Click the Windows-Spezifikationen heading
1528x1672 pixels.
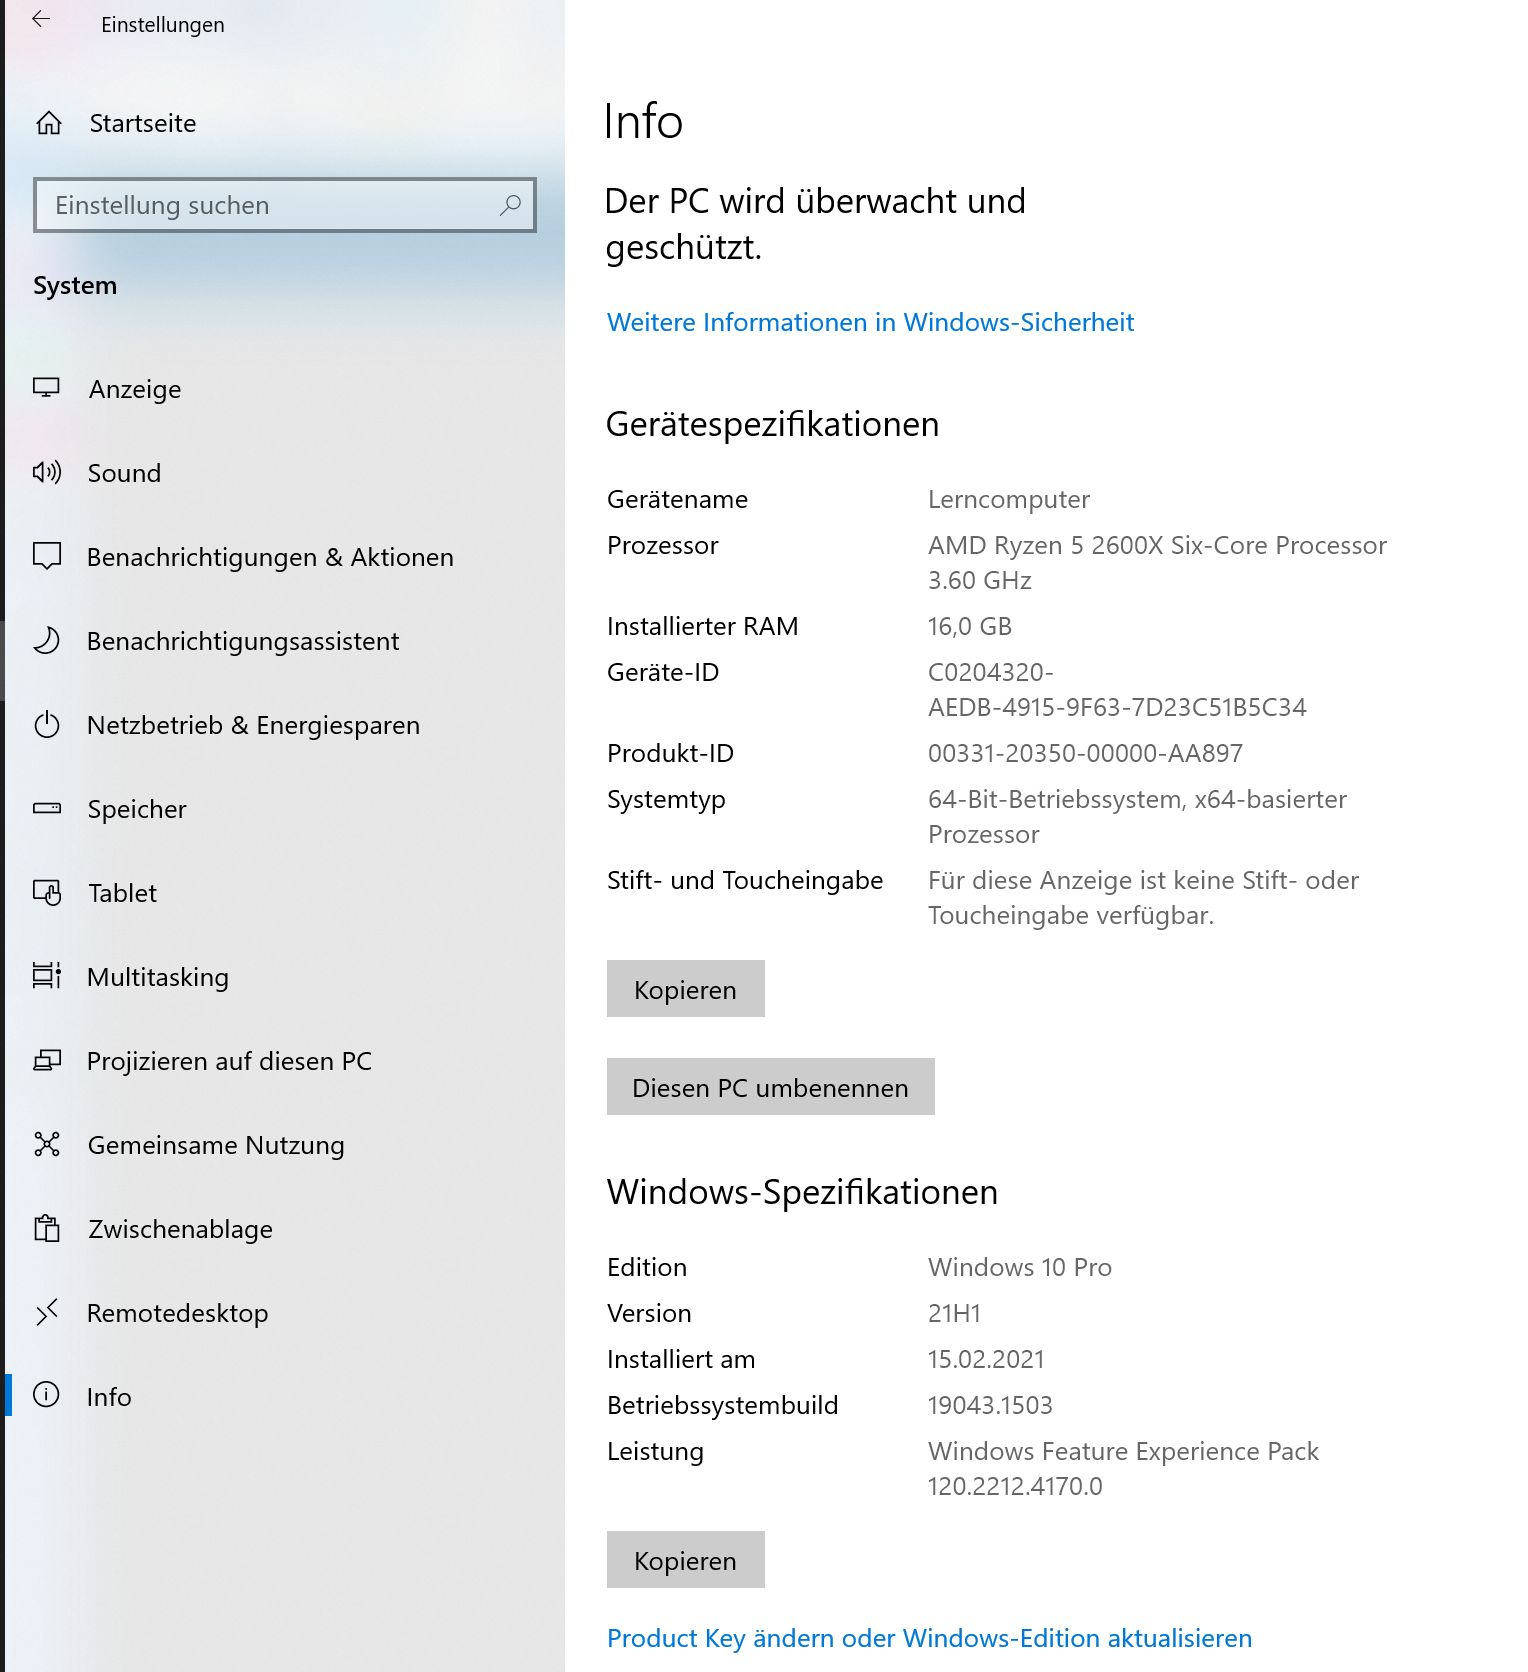802,1192
